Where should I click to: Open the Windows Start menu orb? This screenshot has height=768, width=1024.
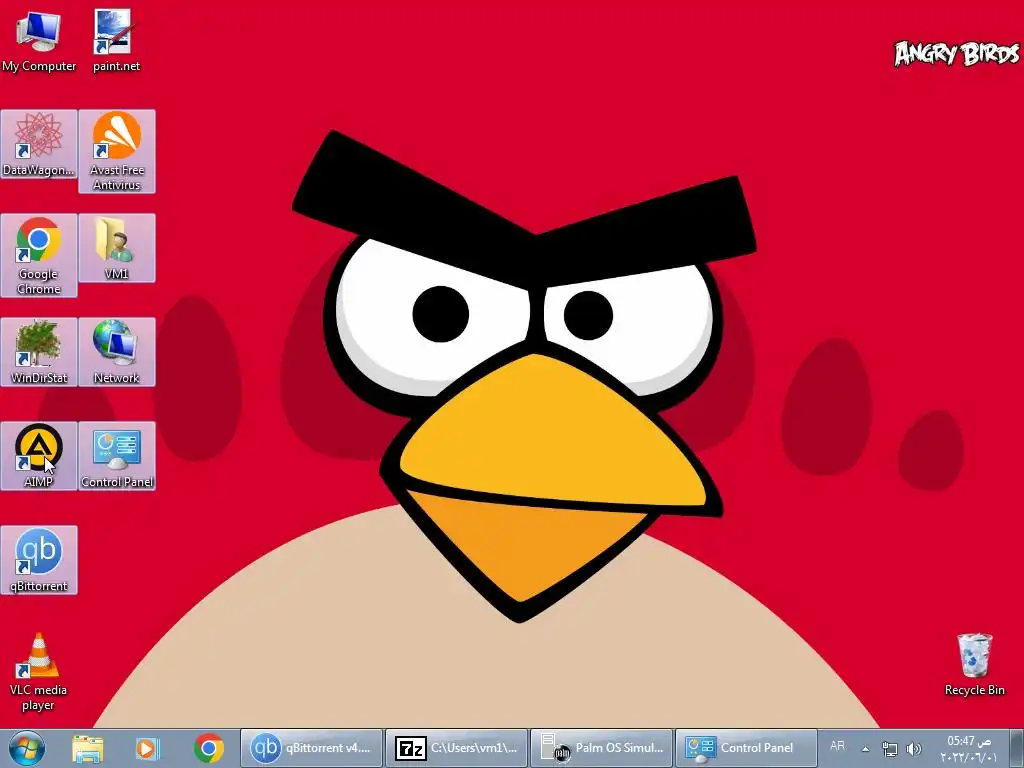[x=26, y=748]
